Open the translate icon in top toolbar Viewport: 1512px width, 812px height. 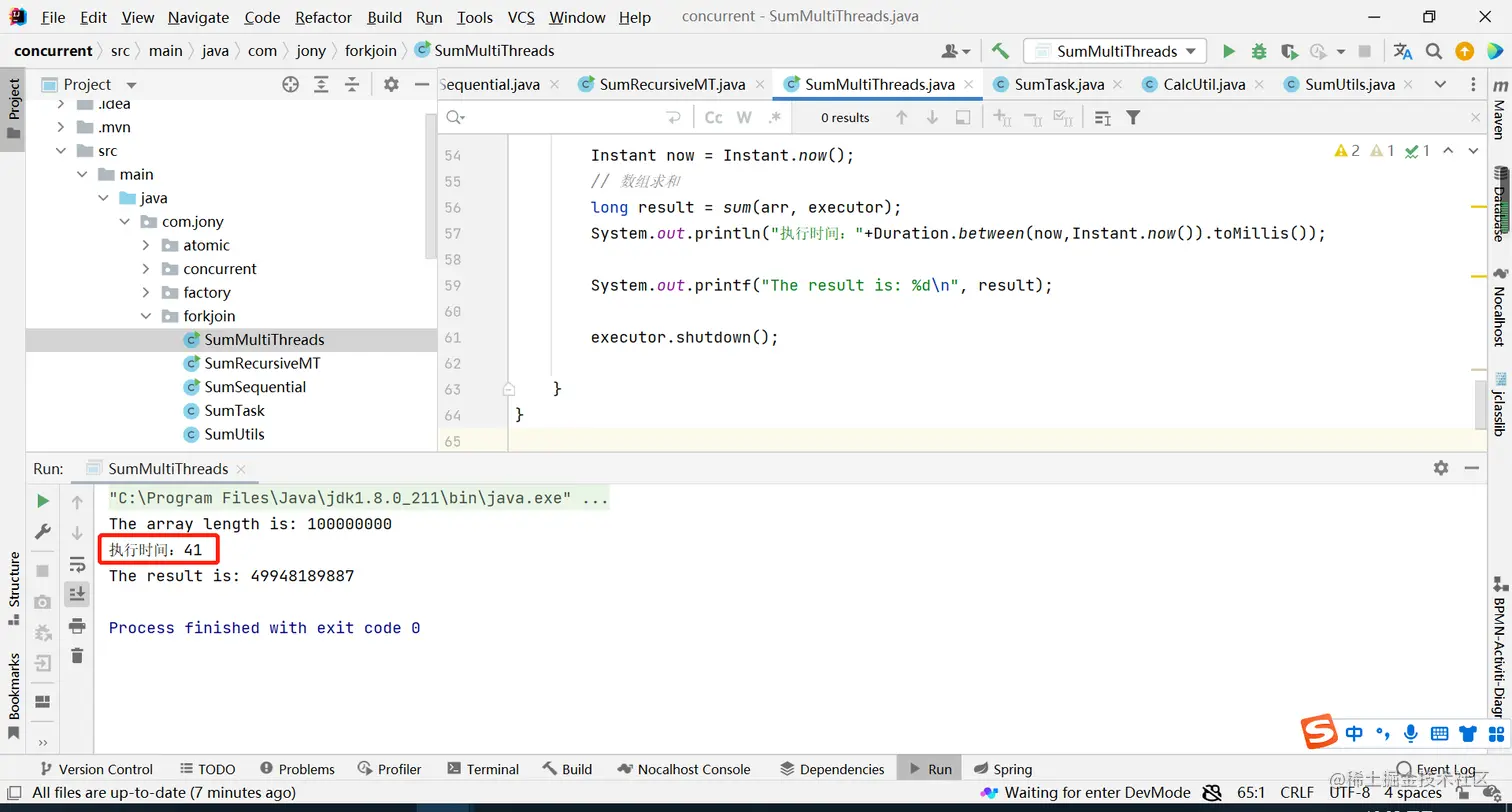[1403, 51]
